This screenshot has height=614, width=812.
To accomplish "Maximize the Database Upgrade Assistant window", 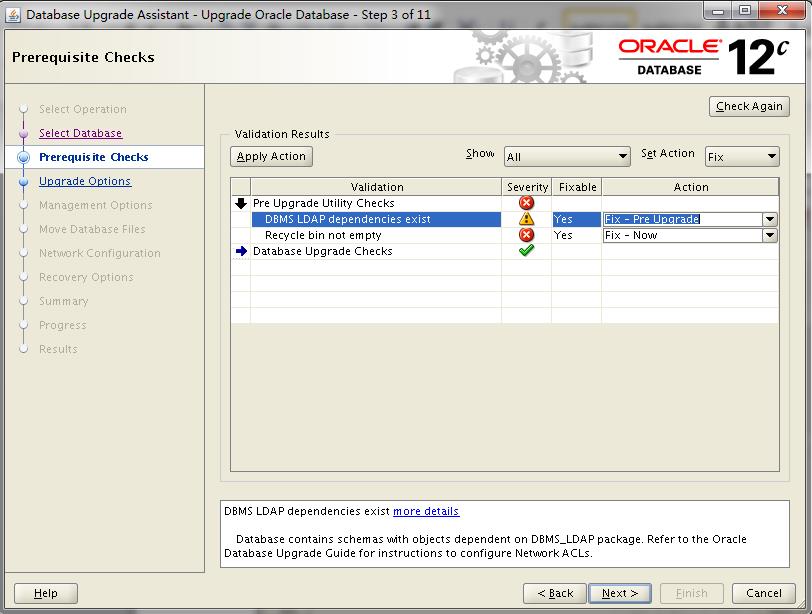I will click(744, 10).
